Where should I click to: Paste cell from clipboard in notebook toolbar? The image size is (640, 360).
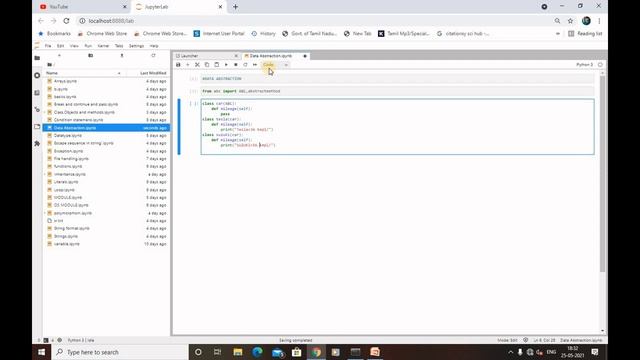click(x=217, y=65)
